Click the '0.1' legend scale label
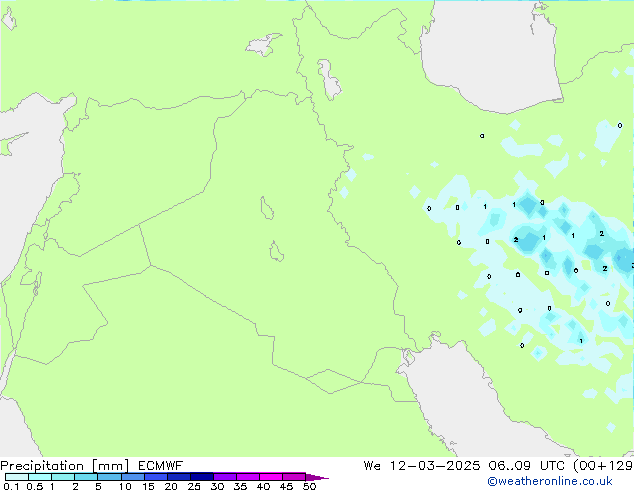Screen dimensions: 634x490 point(11,486)
